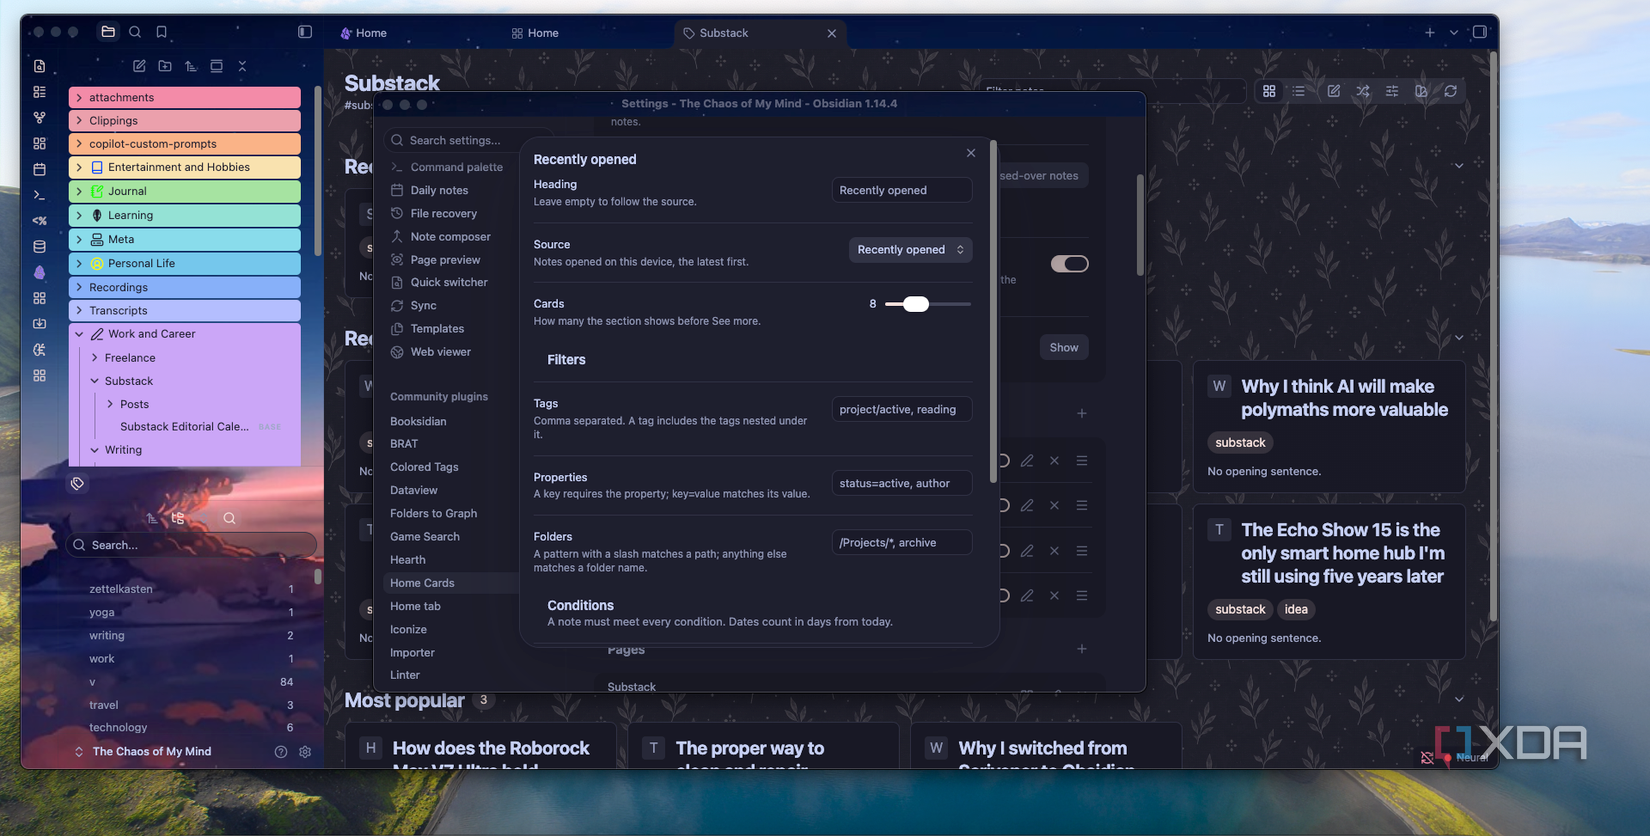Toggle the switch in the settings panel
The height and width of the screenshot is (836, 1650).
coord(1069,264)
